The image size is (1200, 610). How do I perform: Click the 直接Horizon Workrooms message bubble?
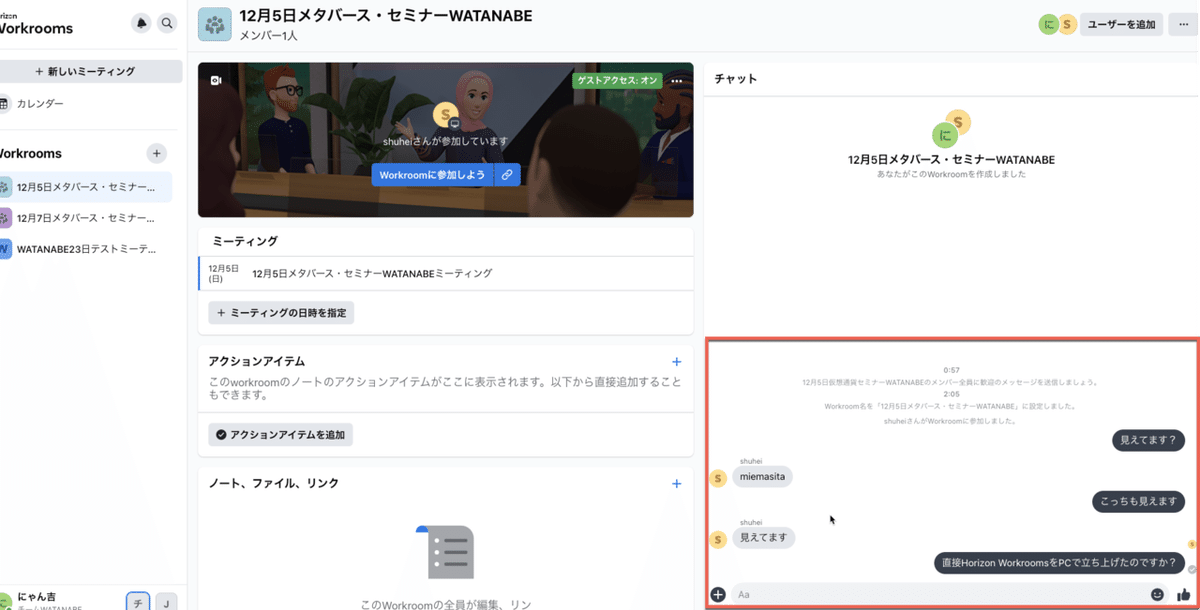[1059, 563]
